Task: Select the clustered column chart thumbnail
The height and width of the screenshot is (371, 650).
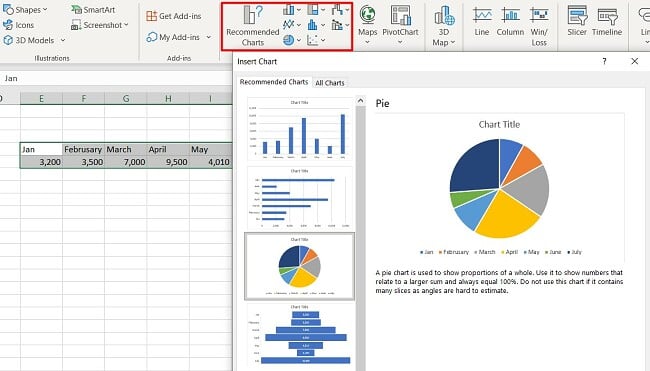Action: [x=299, y=129]
